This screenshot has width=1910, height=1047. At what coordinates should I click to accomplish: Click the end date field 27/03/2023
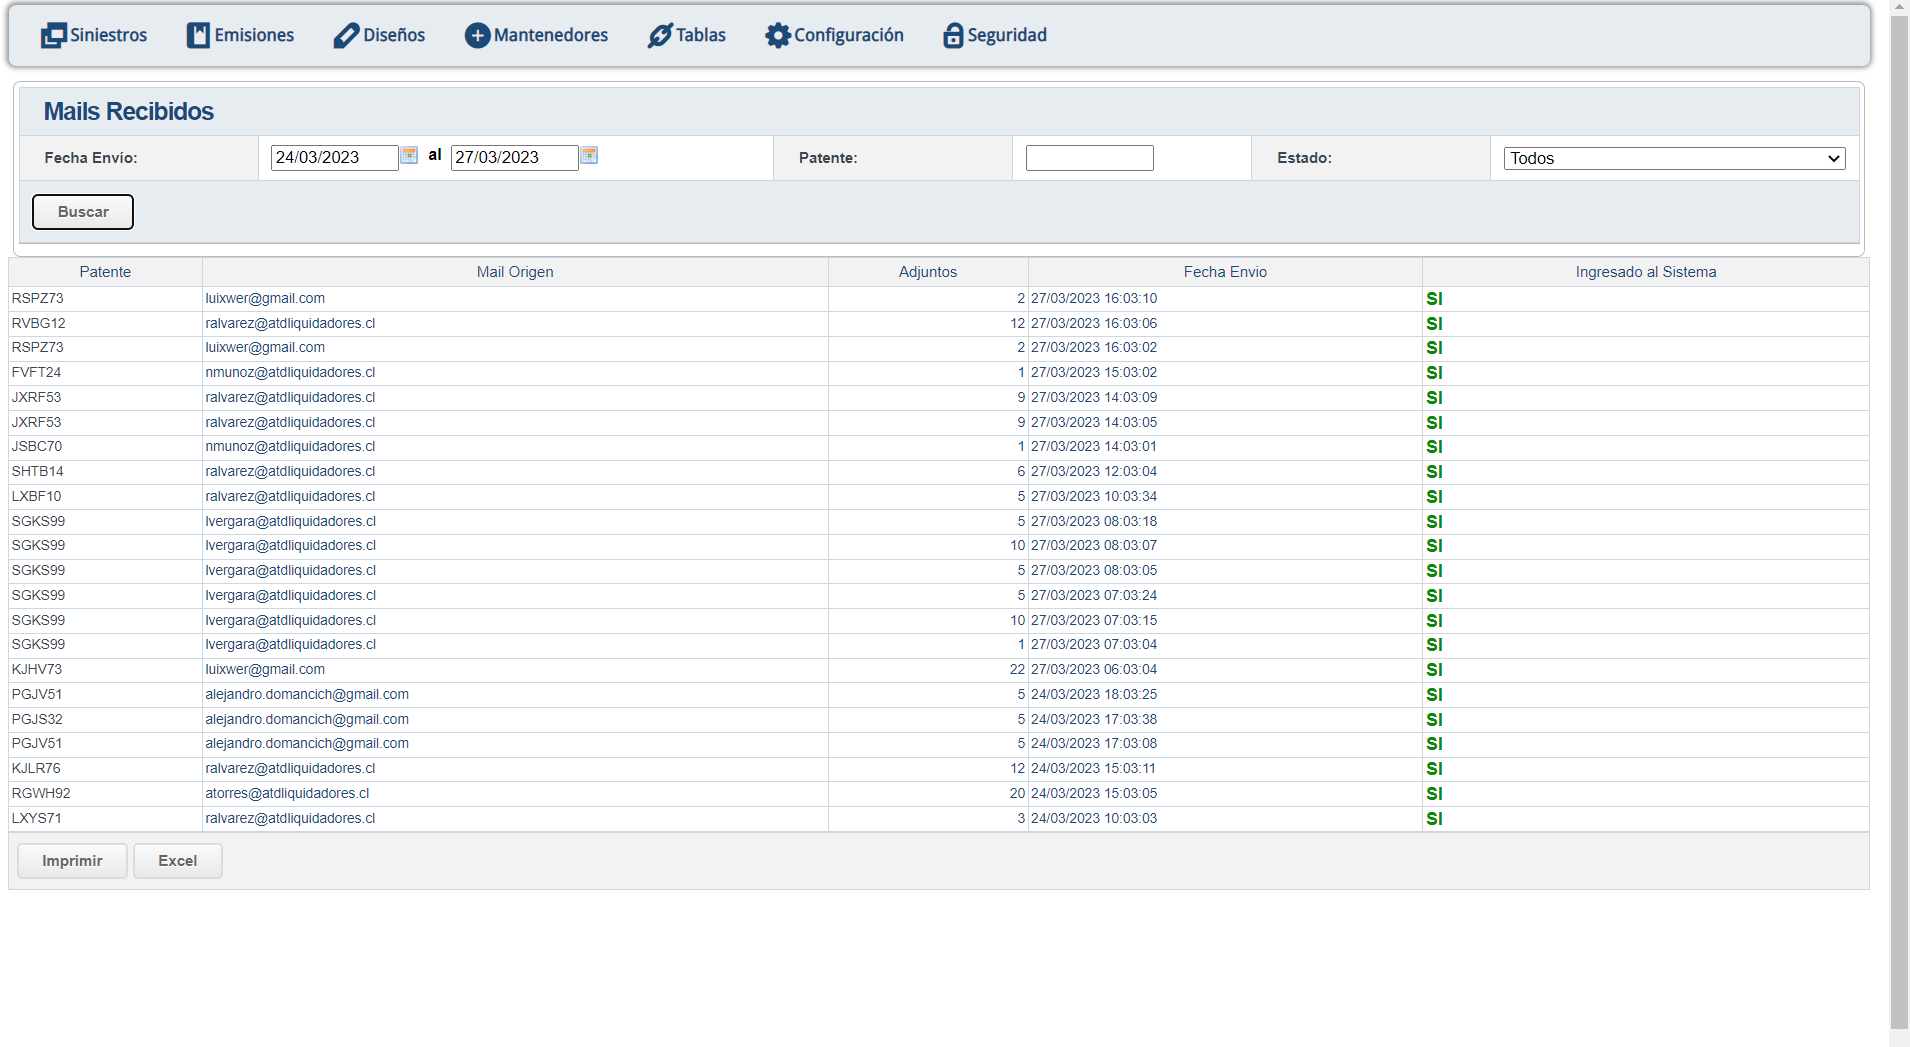514,158
